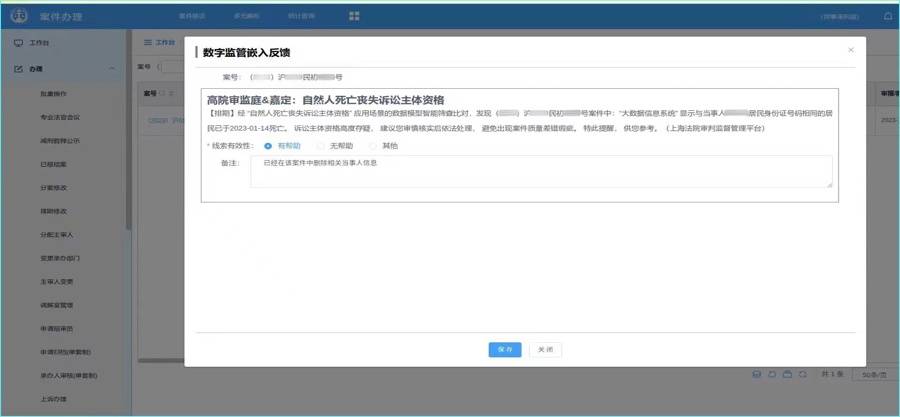Click the 办理 edit icon in sidebar

click(18, 69)
